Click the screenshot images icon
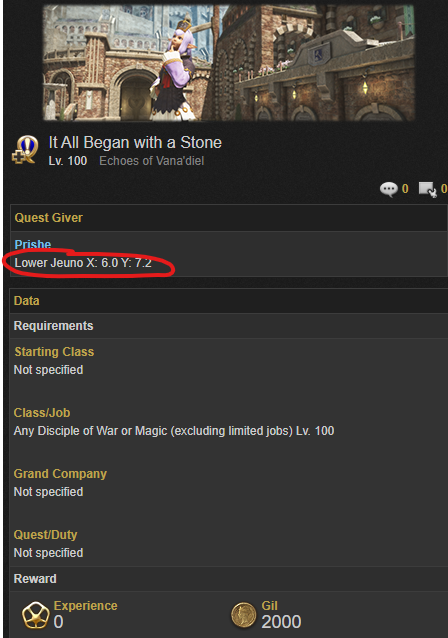The width and height of the screenshot is (448, 638). [x=428, y=189]
